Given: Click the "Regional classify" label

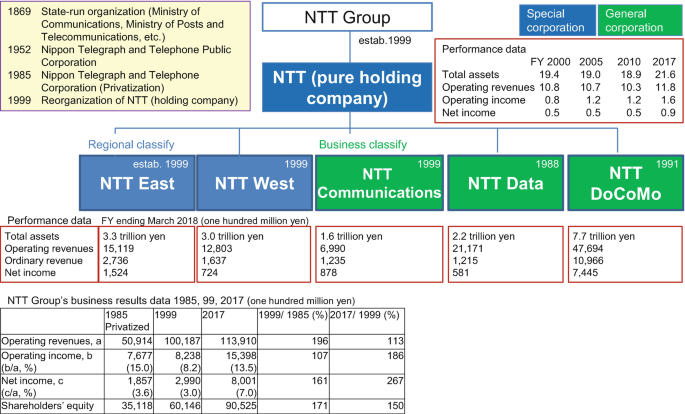Looking at the screenshot, I should coord(131,145).
